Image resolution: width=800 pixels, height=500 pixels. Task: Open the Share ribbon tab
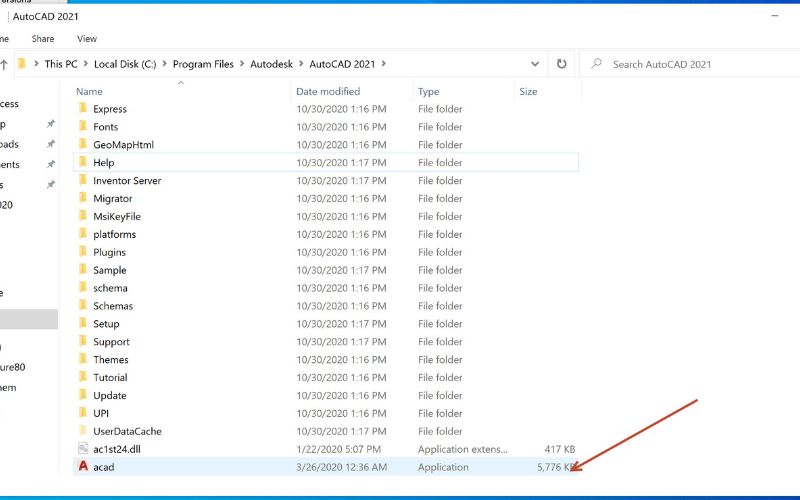tap(43, 39)
